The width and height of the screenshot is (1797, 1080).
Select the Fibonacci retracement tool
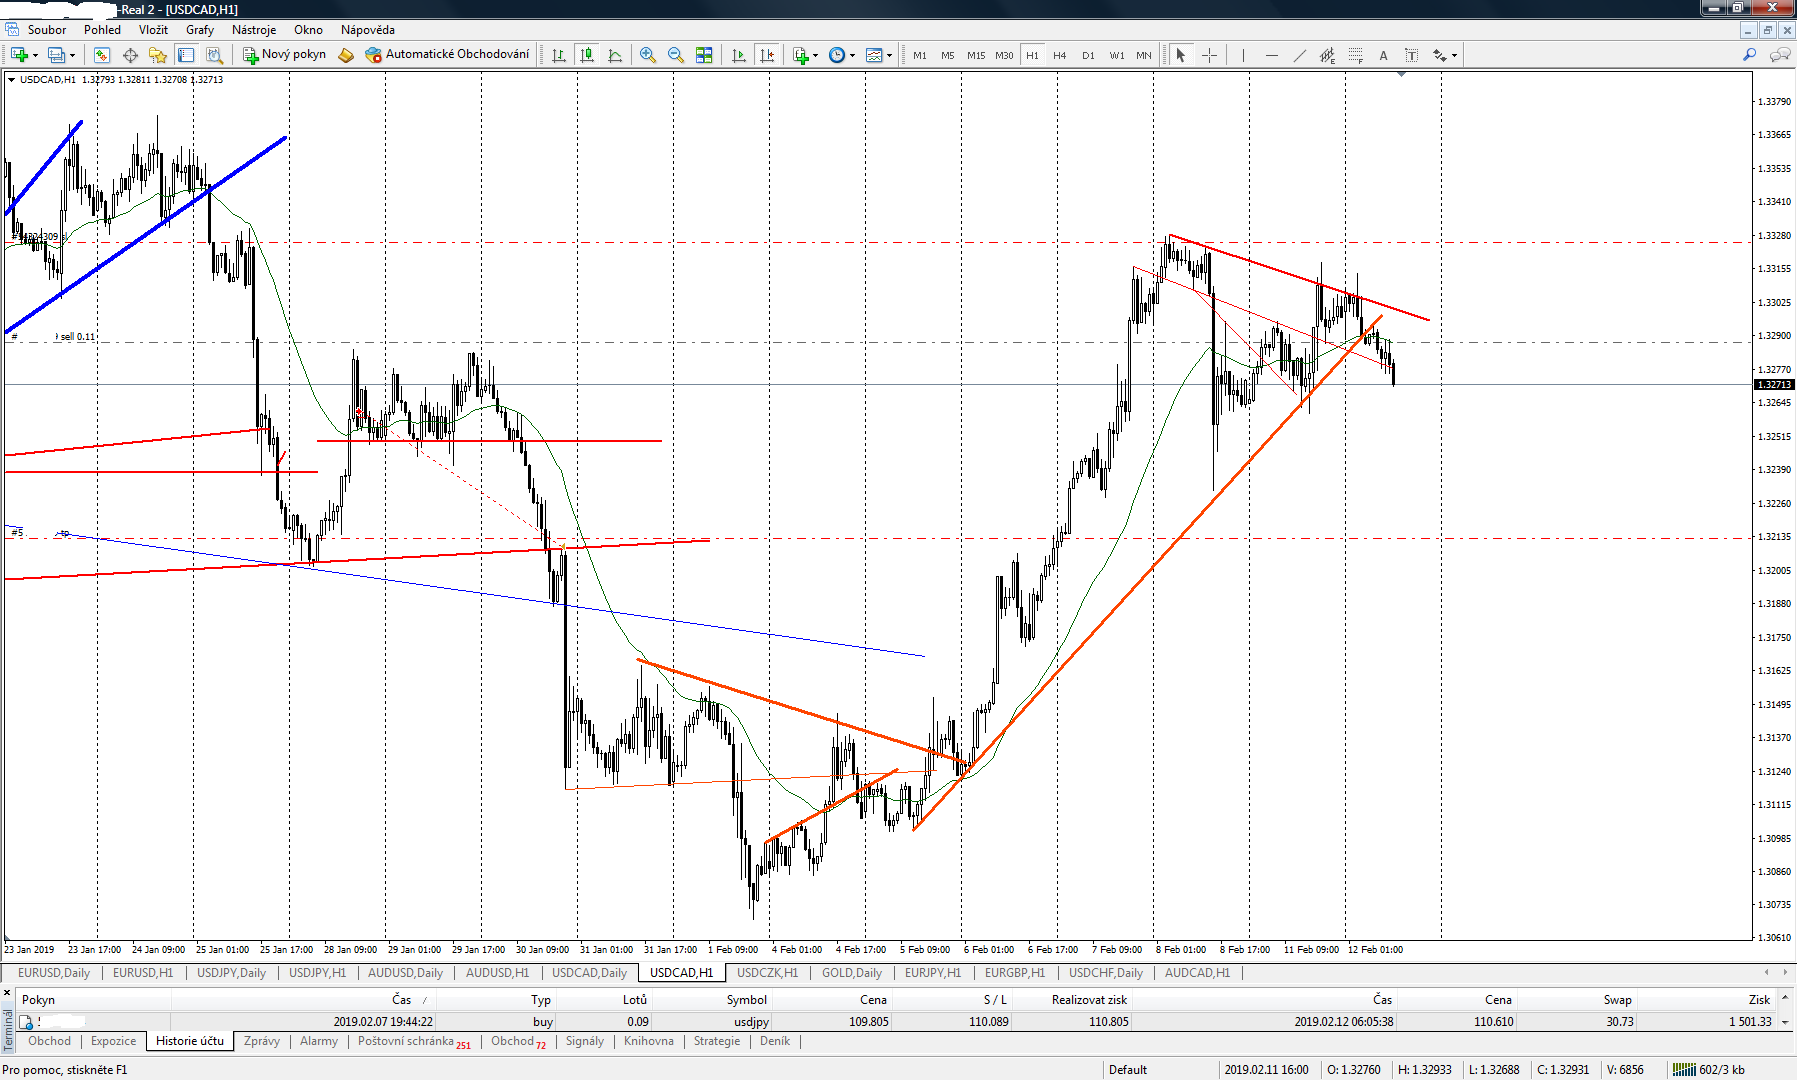click(x=1355, y=55)
